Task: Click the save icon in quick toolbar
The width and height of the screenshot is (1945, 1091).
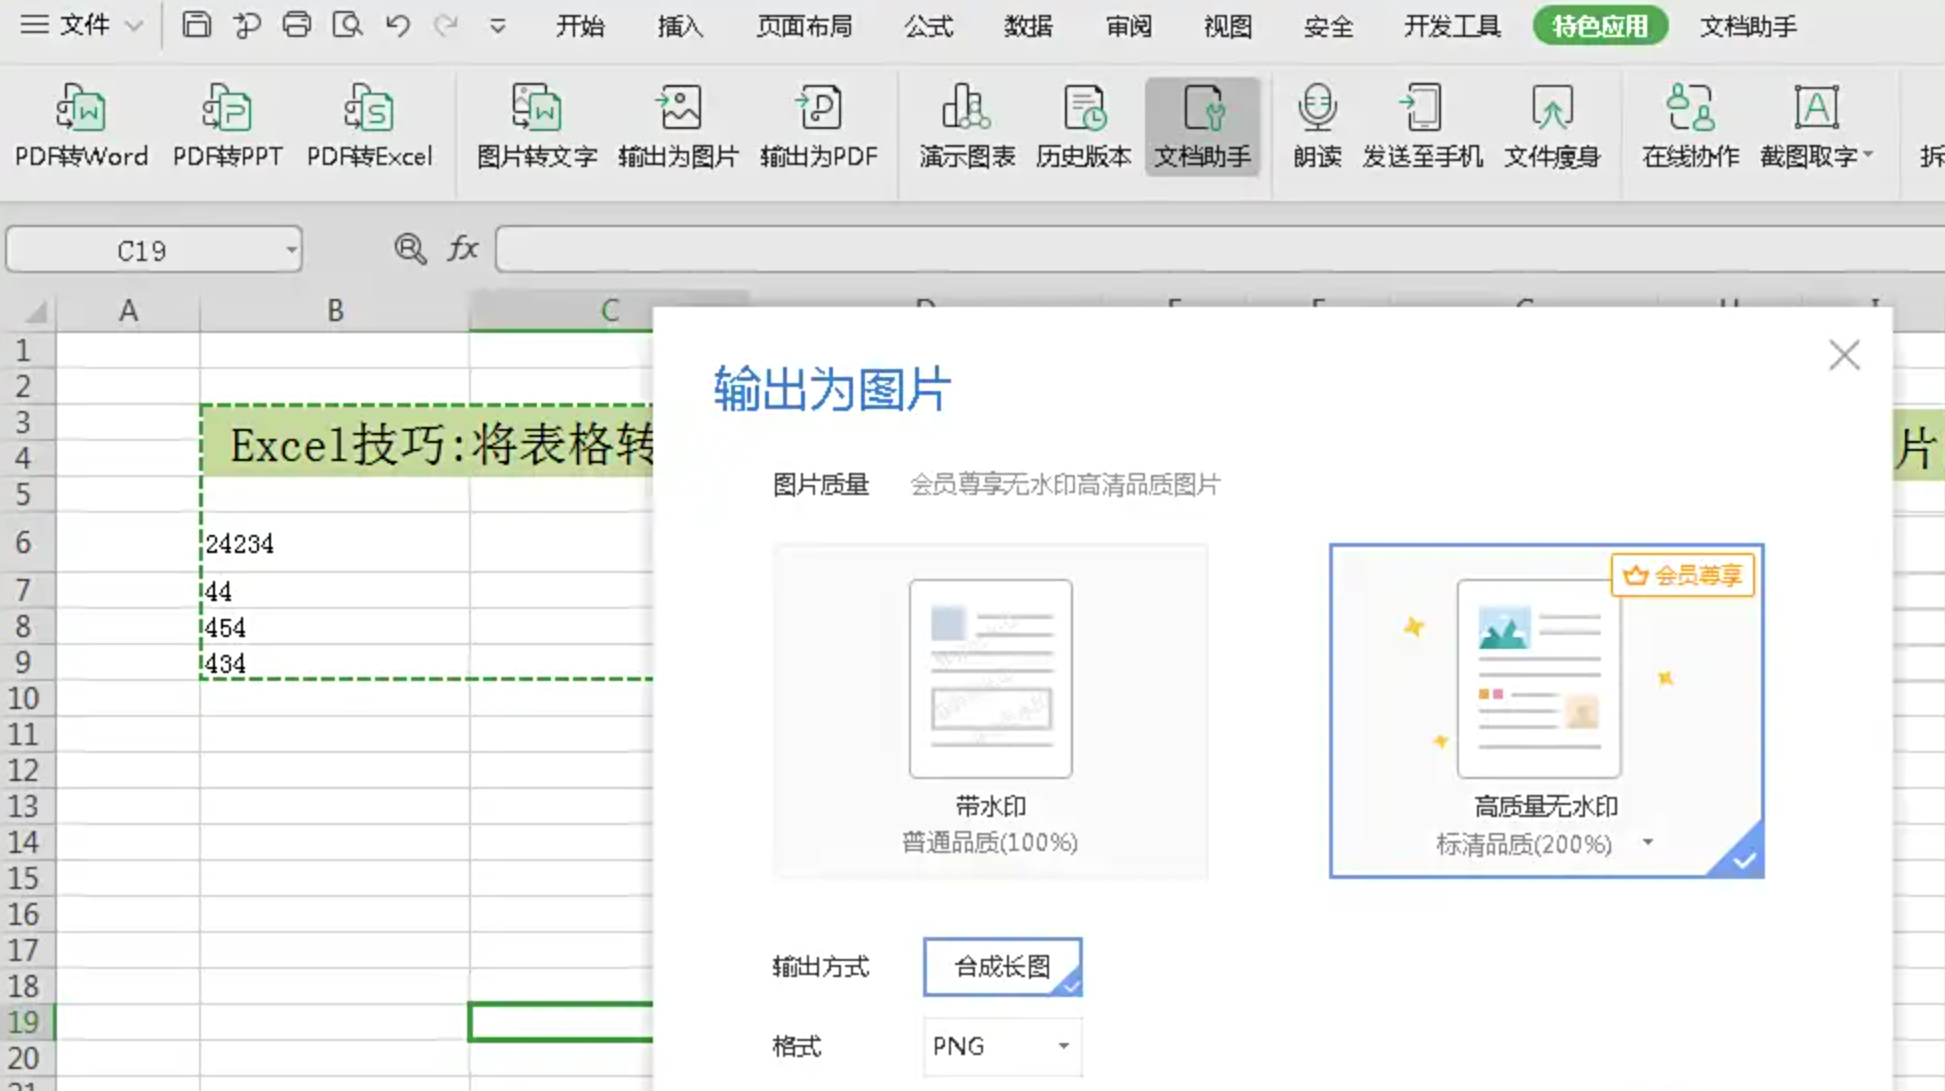Action: [196, 25]
